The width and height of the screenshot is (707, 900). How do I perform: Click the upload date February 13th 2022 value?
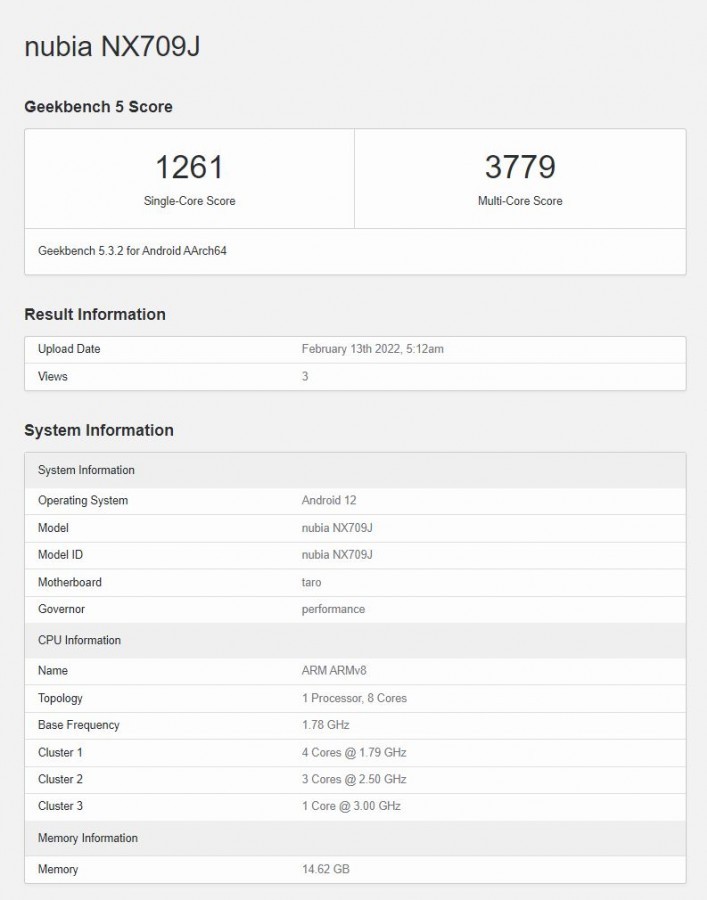tap(372, 349)
